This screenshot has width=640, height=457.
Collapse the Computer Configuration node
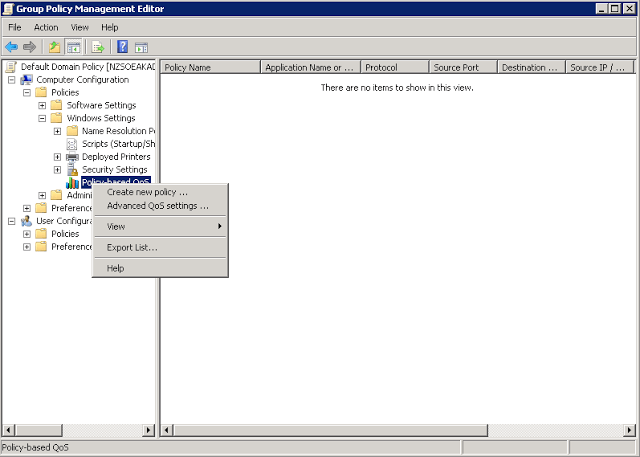click(x=12, y=80)
